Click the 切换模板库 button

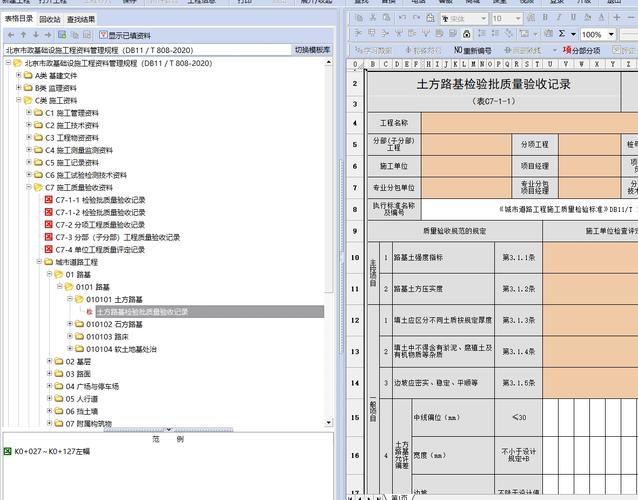click(312, 50)
